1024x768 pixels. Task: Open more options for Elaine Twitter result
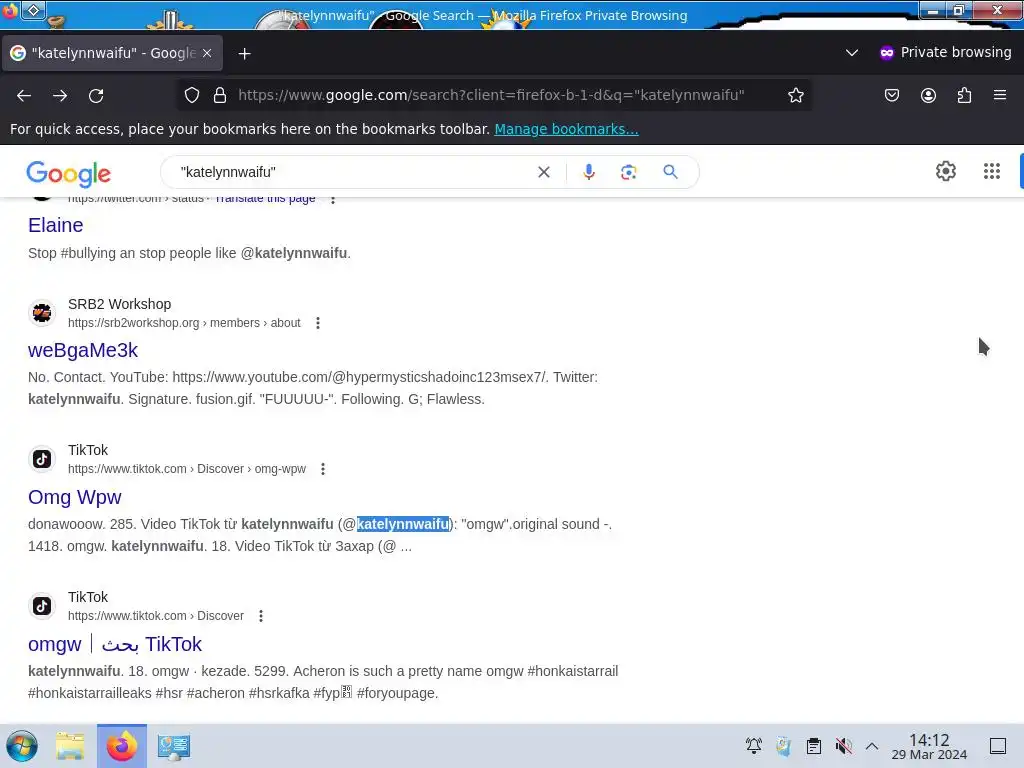pos(333,199)
